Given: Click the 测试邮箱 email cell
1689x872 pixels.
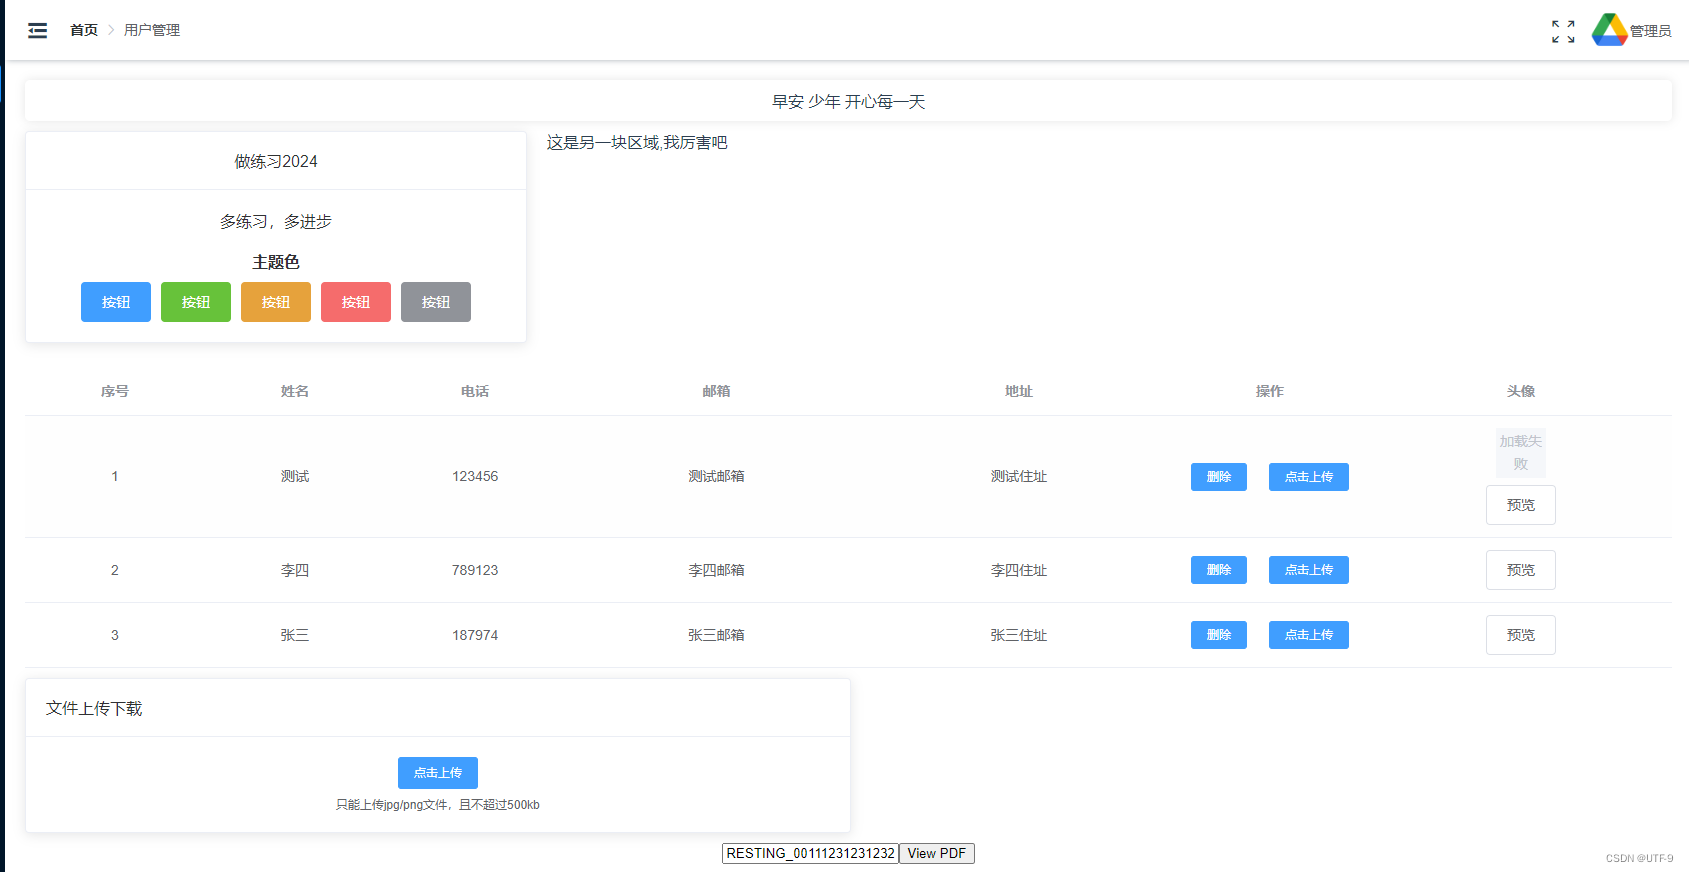Looking at the screenshot, I should click(x=716, y=476).
